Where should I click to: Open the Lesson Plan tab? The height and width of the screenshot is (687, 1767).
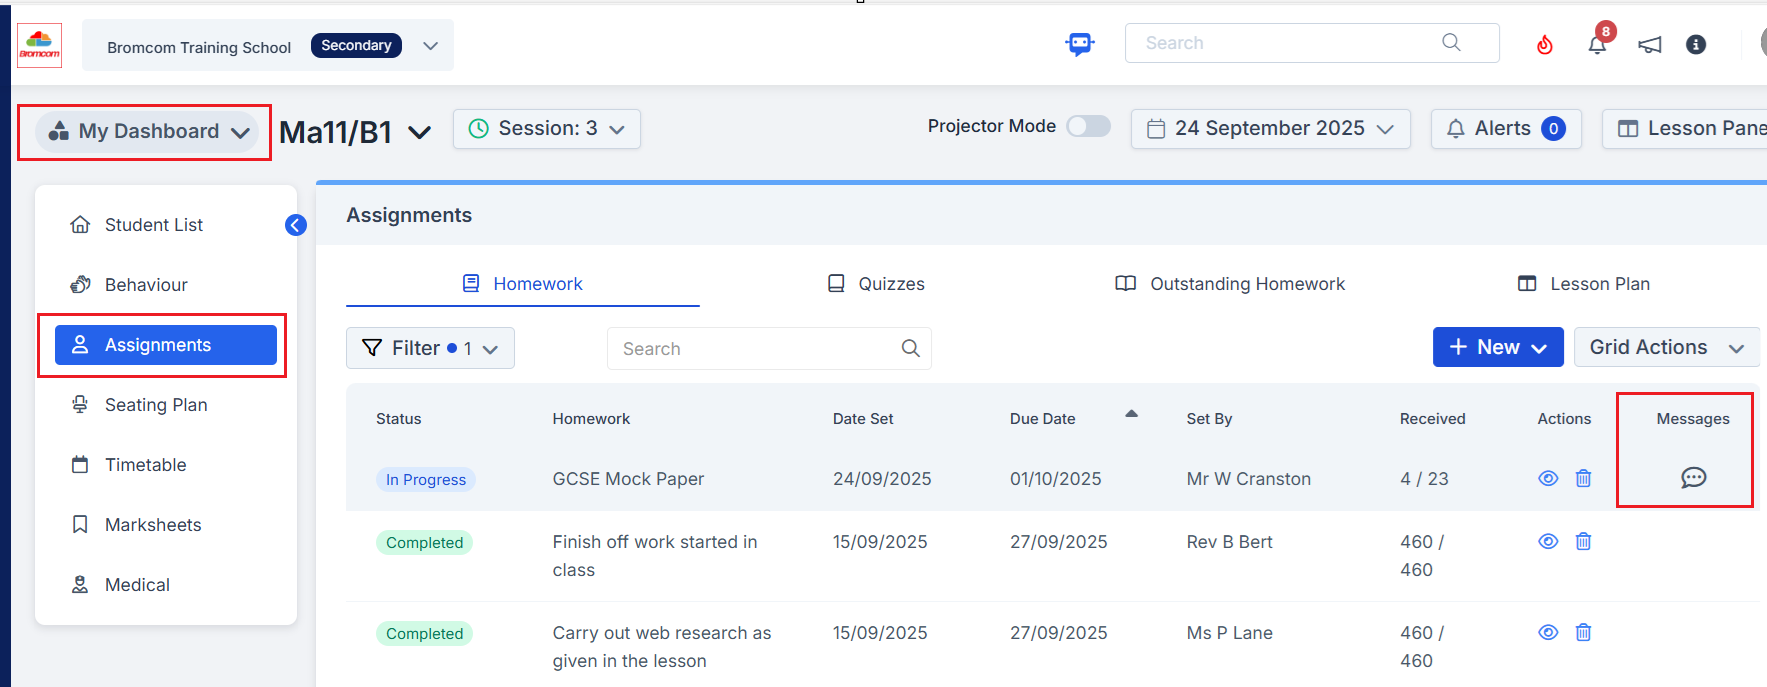(x=1584, y=284)
